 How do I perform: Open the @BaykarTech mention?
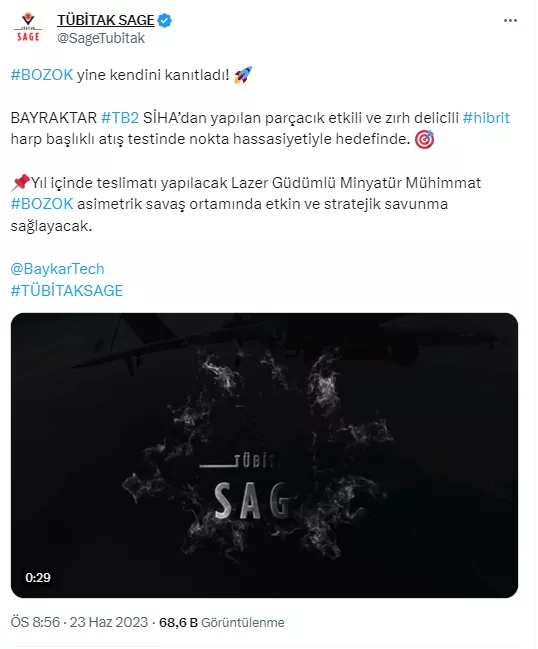coord(58,269)
